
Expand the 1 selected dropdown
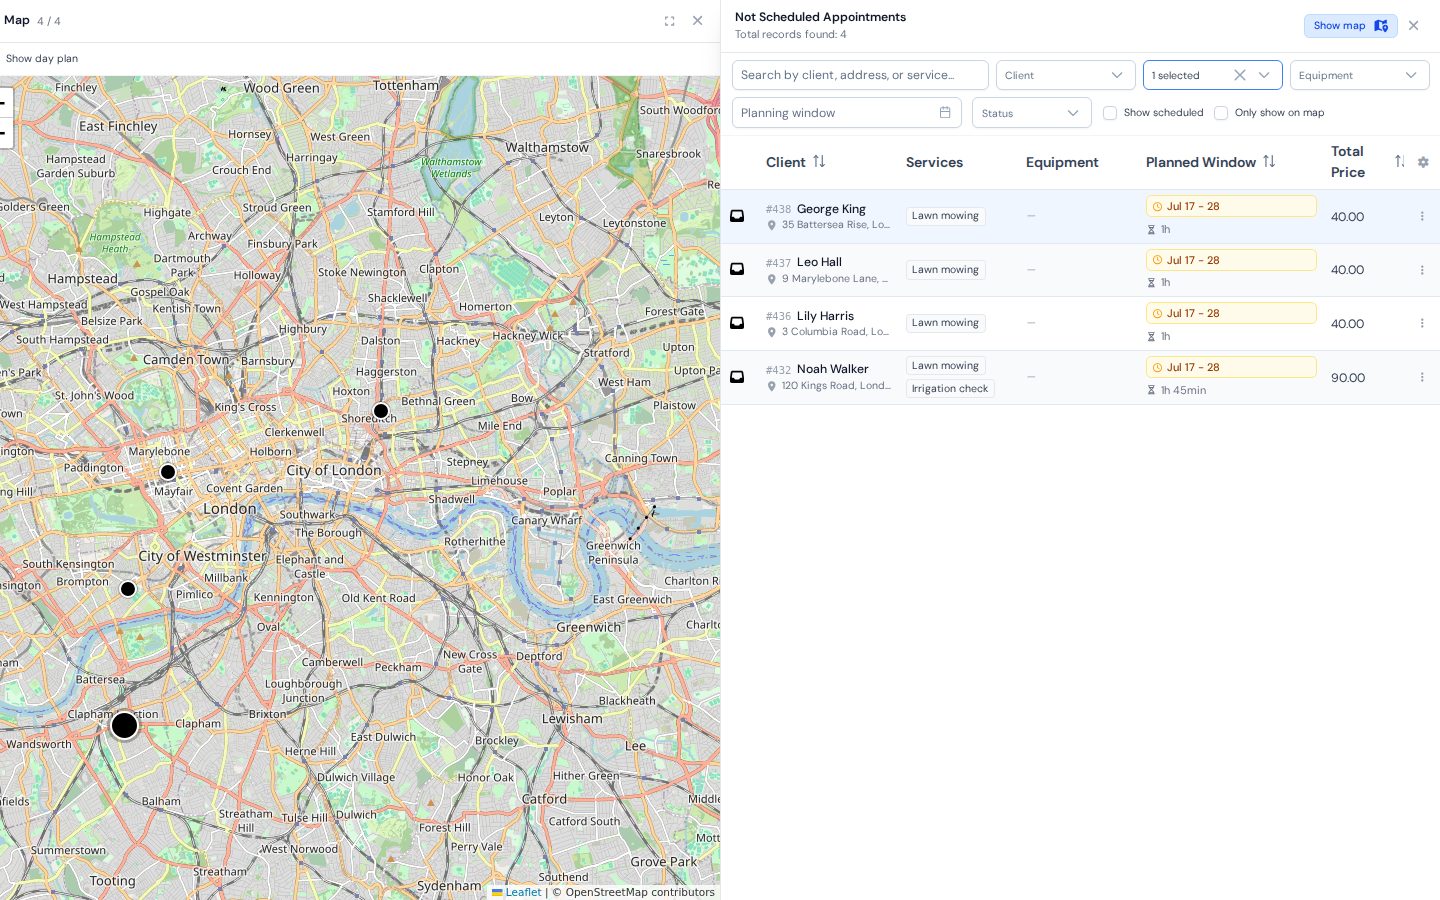coord(1264,75)
